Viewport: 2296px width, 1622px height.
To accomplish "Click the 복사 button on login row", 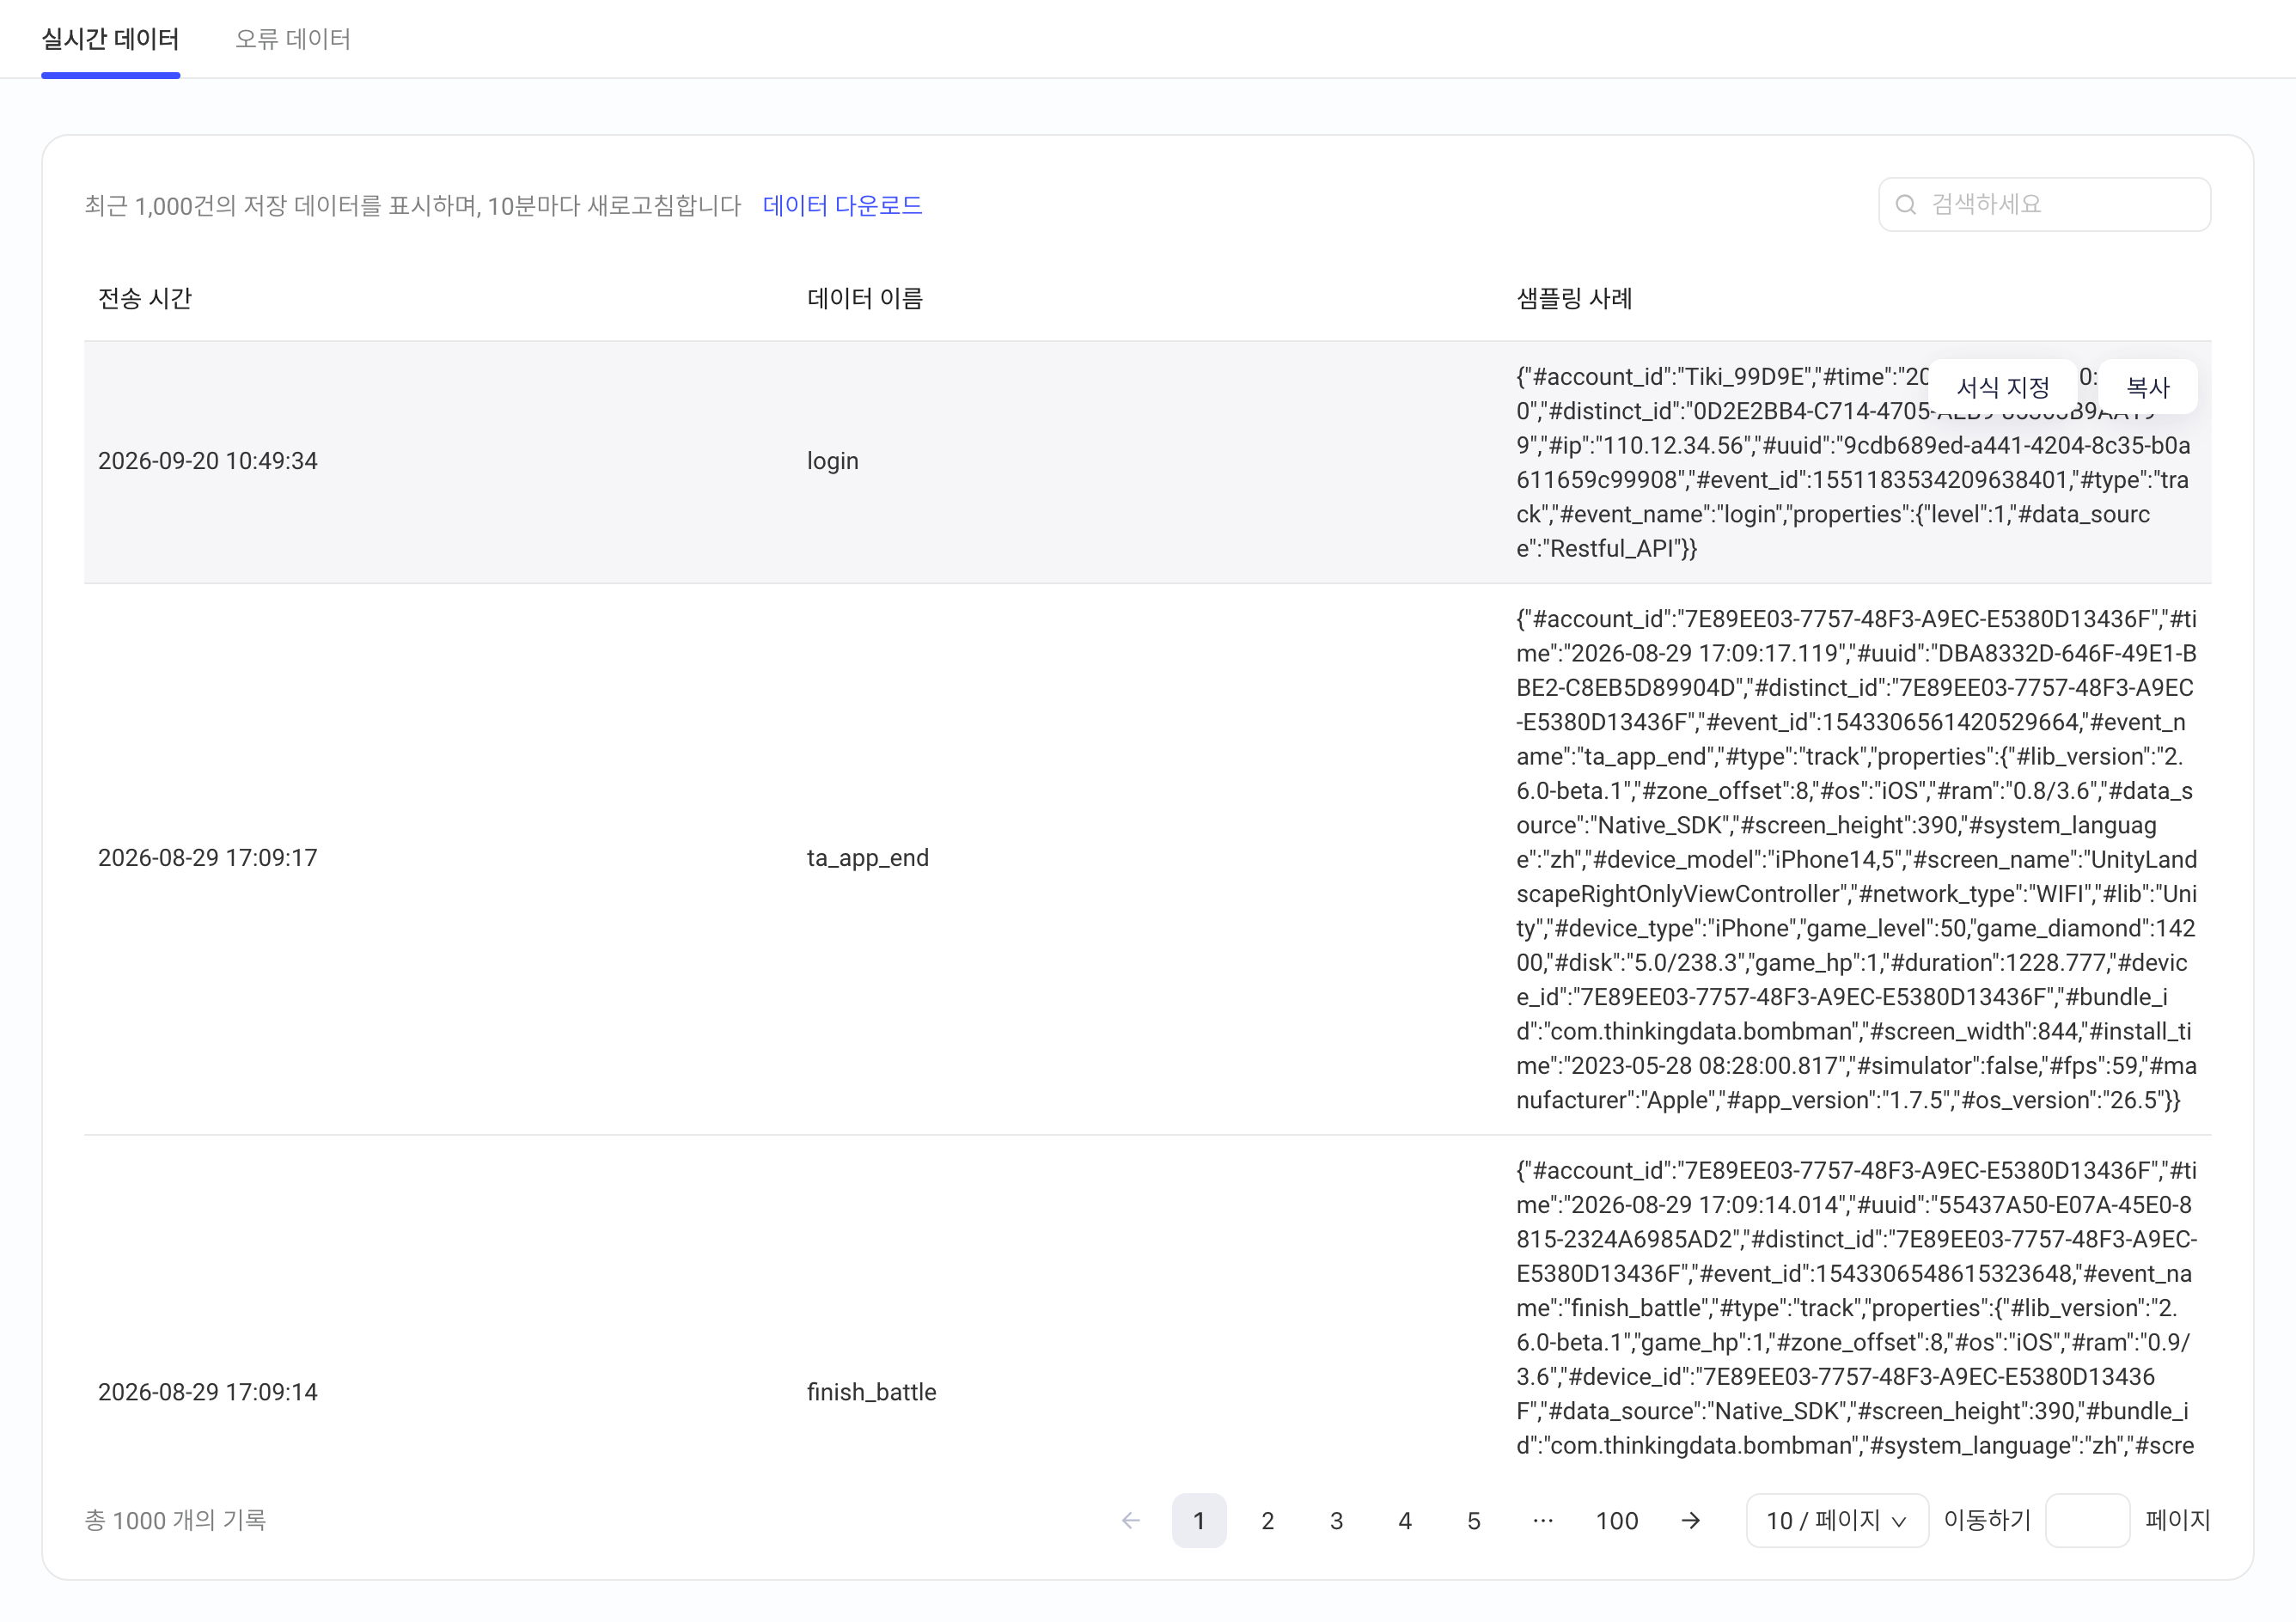I will 2148,387.
